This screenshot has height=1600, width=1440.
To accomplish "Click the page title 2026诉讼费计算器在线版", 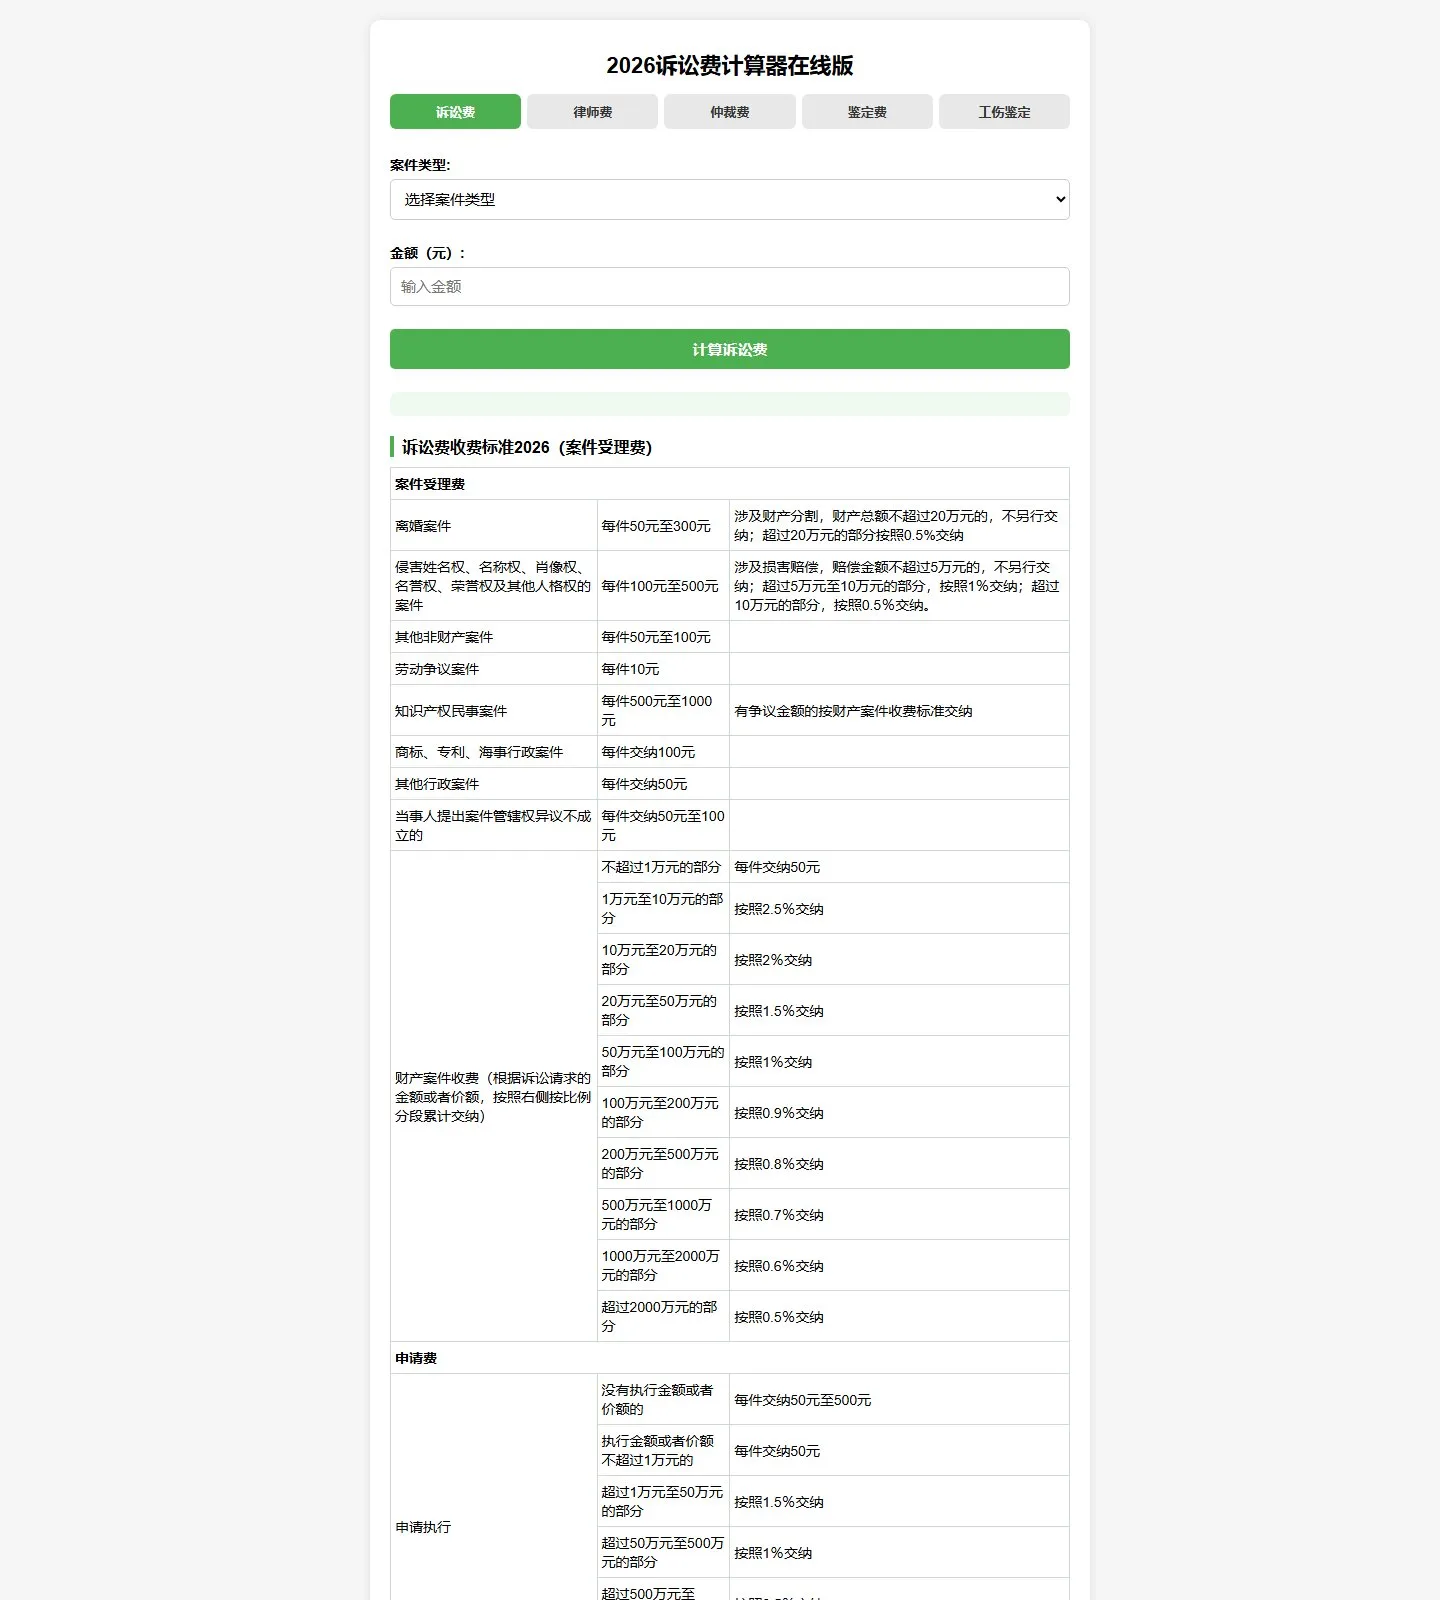I will pos(730,66).
